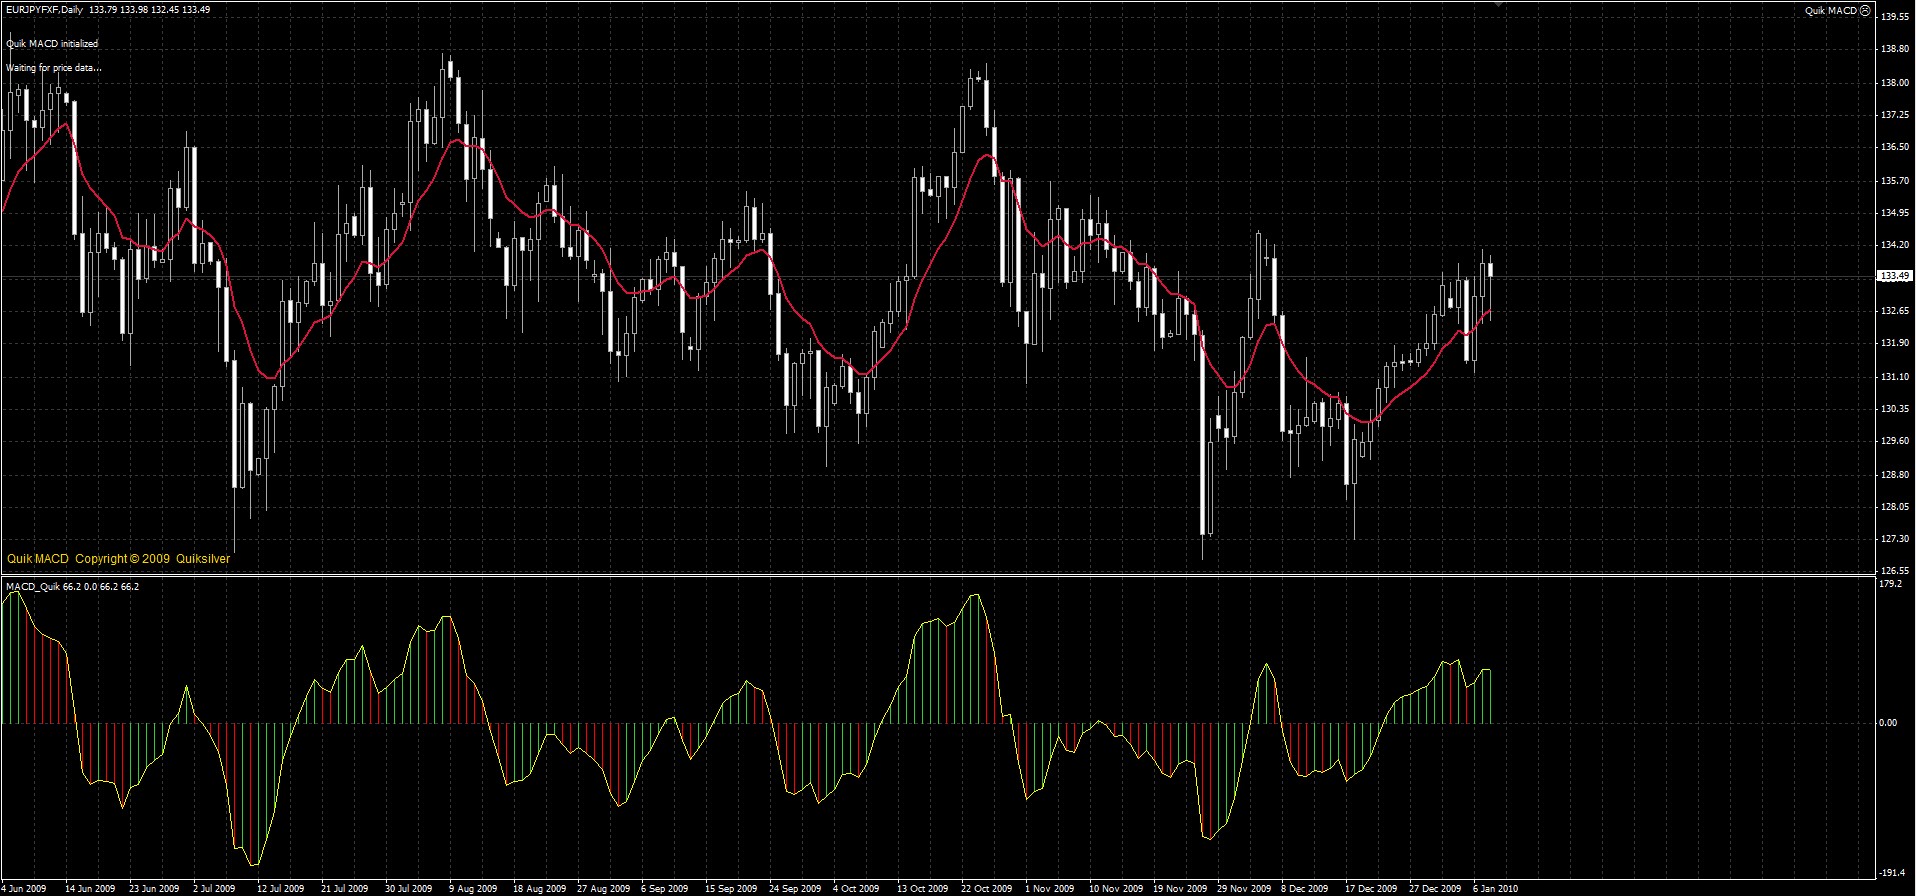Screen dimensions: 1916x896
Task: Click the 4 Oct 2009 date label
Action: click(856, 888)
